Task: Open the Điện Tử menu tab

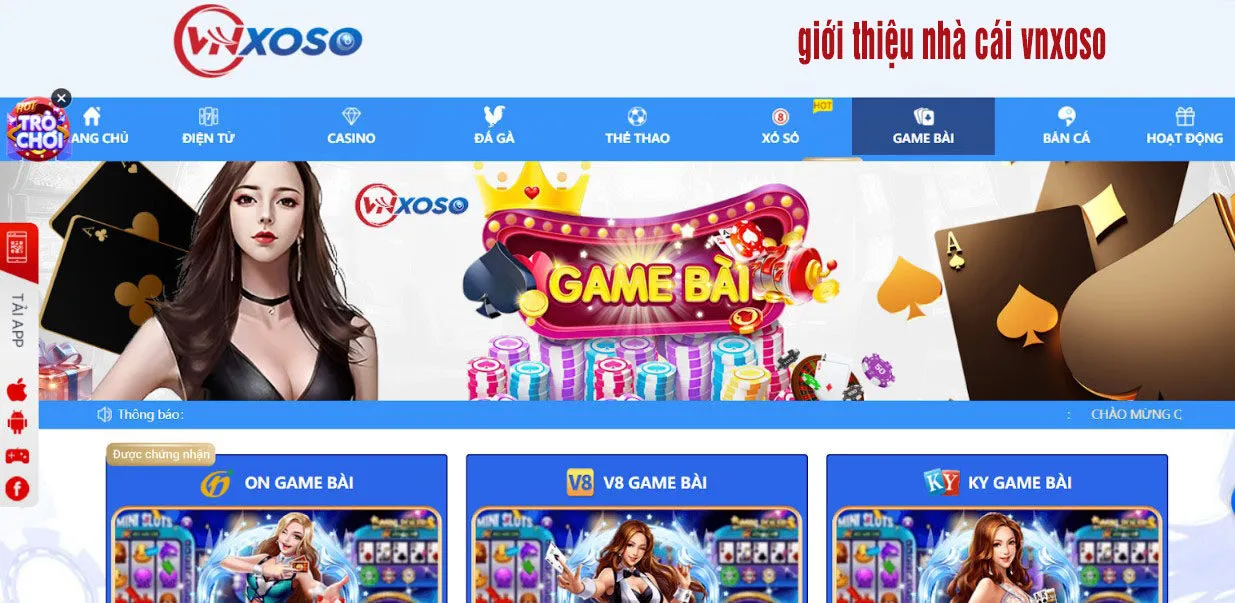Action: [x=208, y=127]
